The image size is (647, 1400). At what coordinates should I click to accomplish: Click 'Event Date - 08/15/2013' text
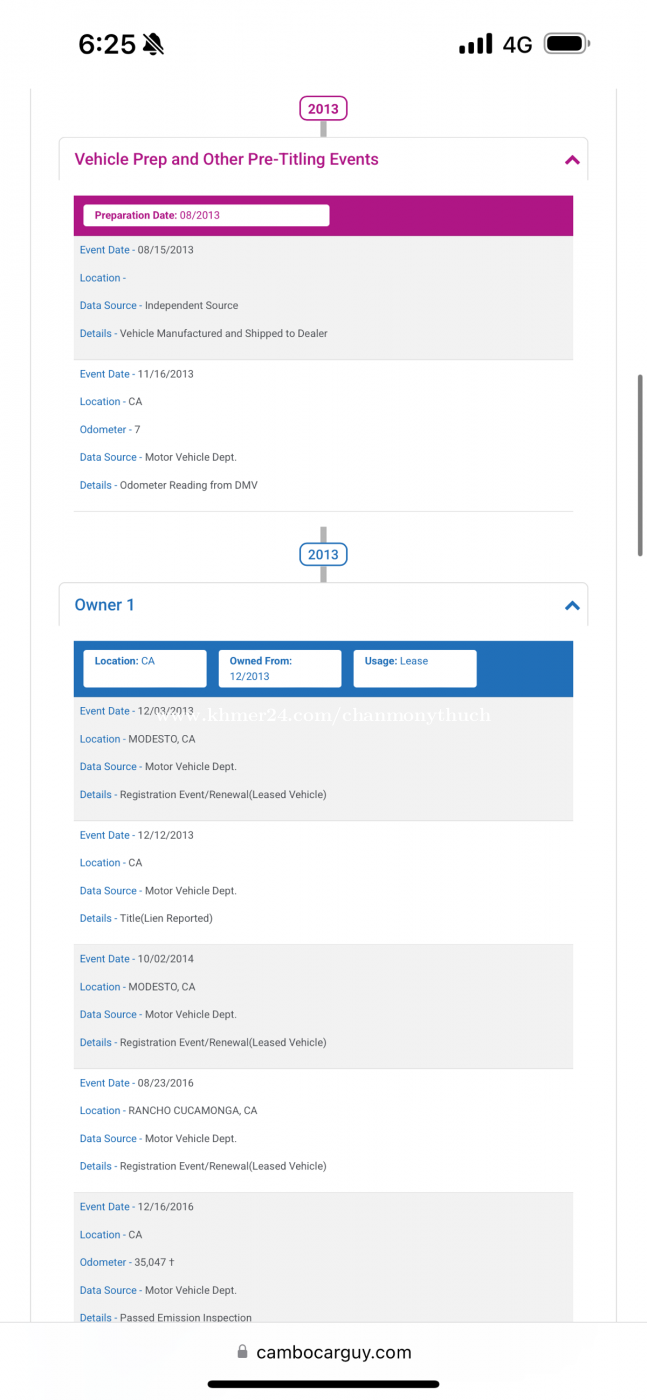point(137,250)
